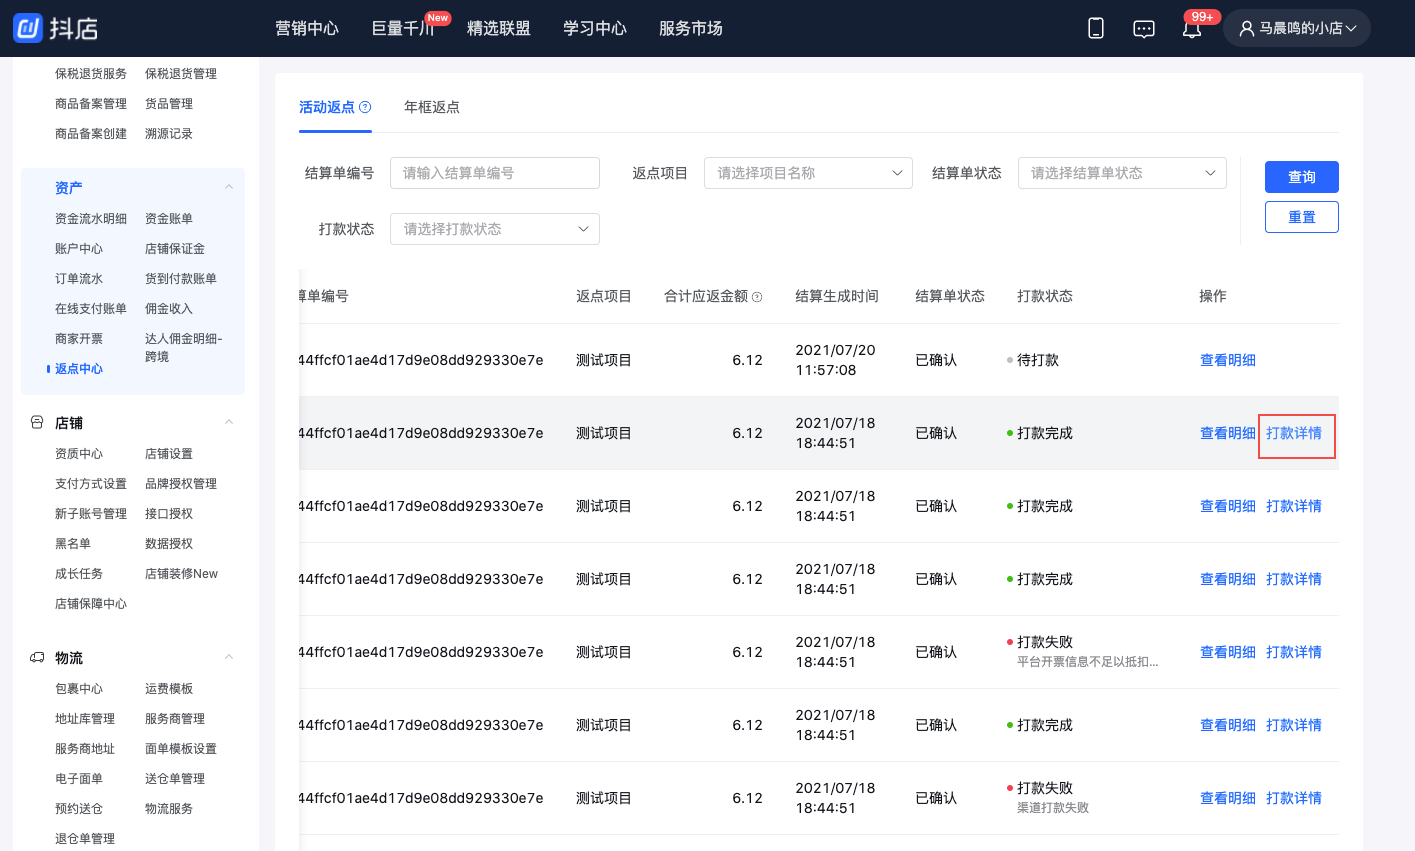
Task: Open 佣金收入 in sidebar
Action: (x=169, y=309)
